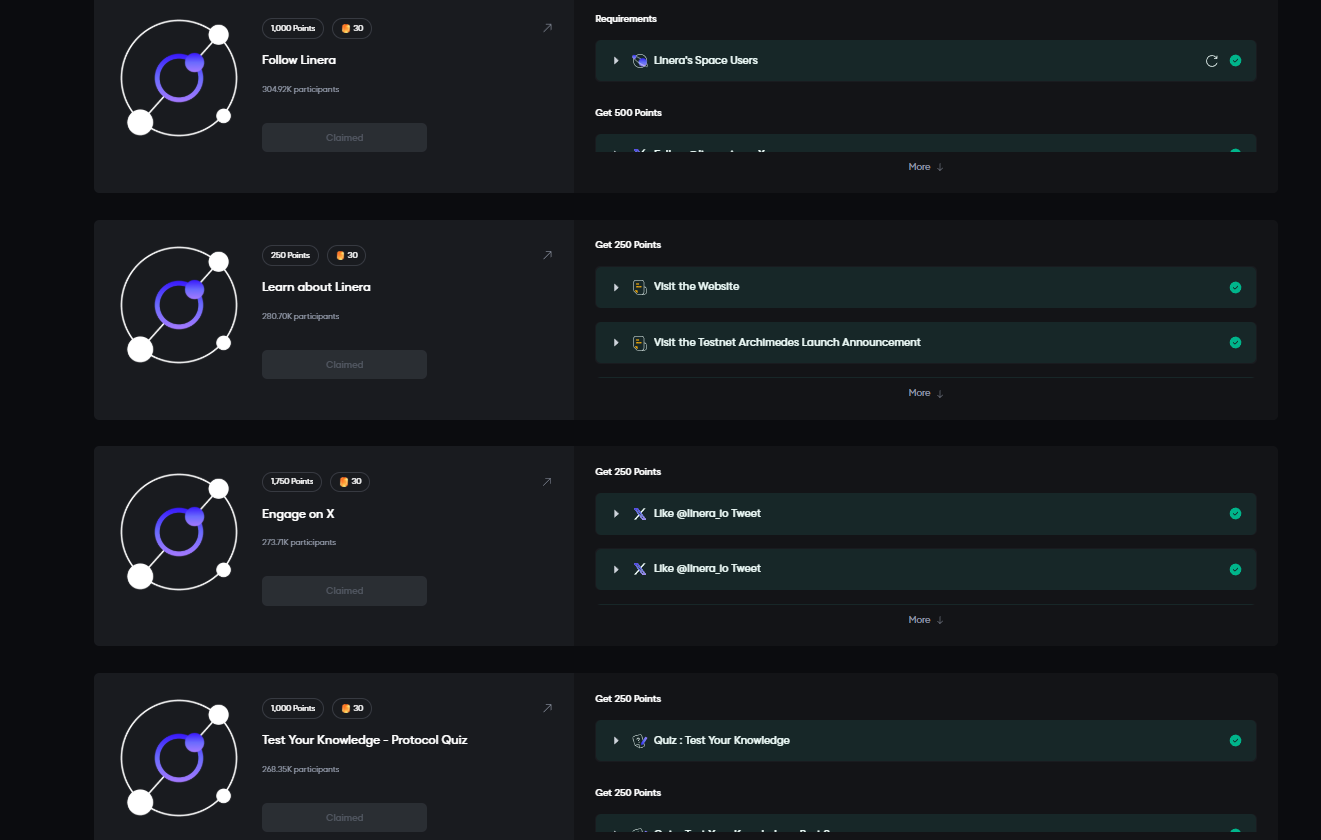Click green checkmark on Visit the Website
The image size is (1321, 840).
pos(1235,287)
